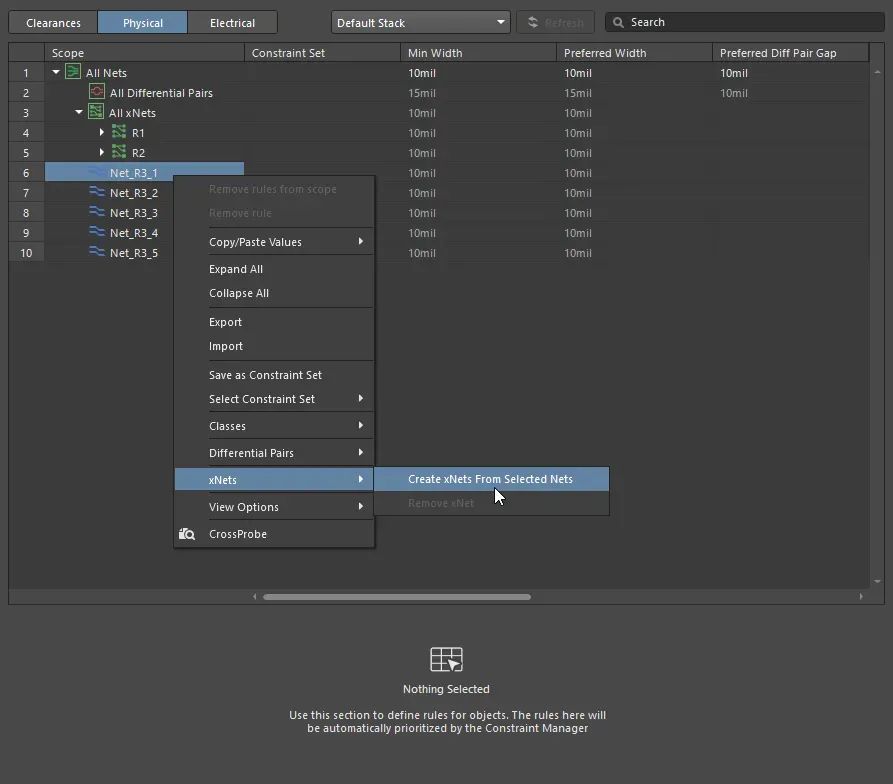Viewport: 893px width, 784px height.
Task: Click the net icon beside Net_R3_5
Action: (x=97, y=252)
